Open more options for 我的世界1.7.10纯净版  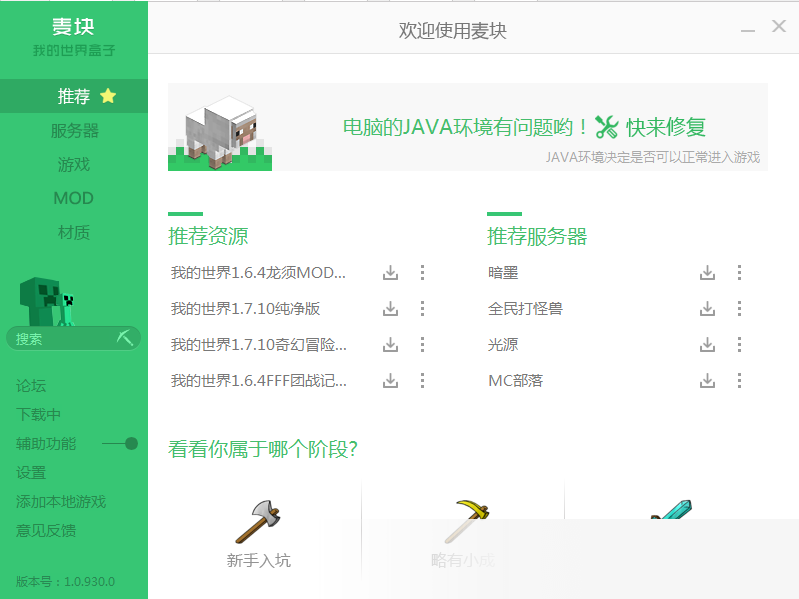422,309
